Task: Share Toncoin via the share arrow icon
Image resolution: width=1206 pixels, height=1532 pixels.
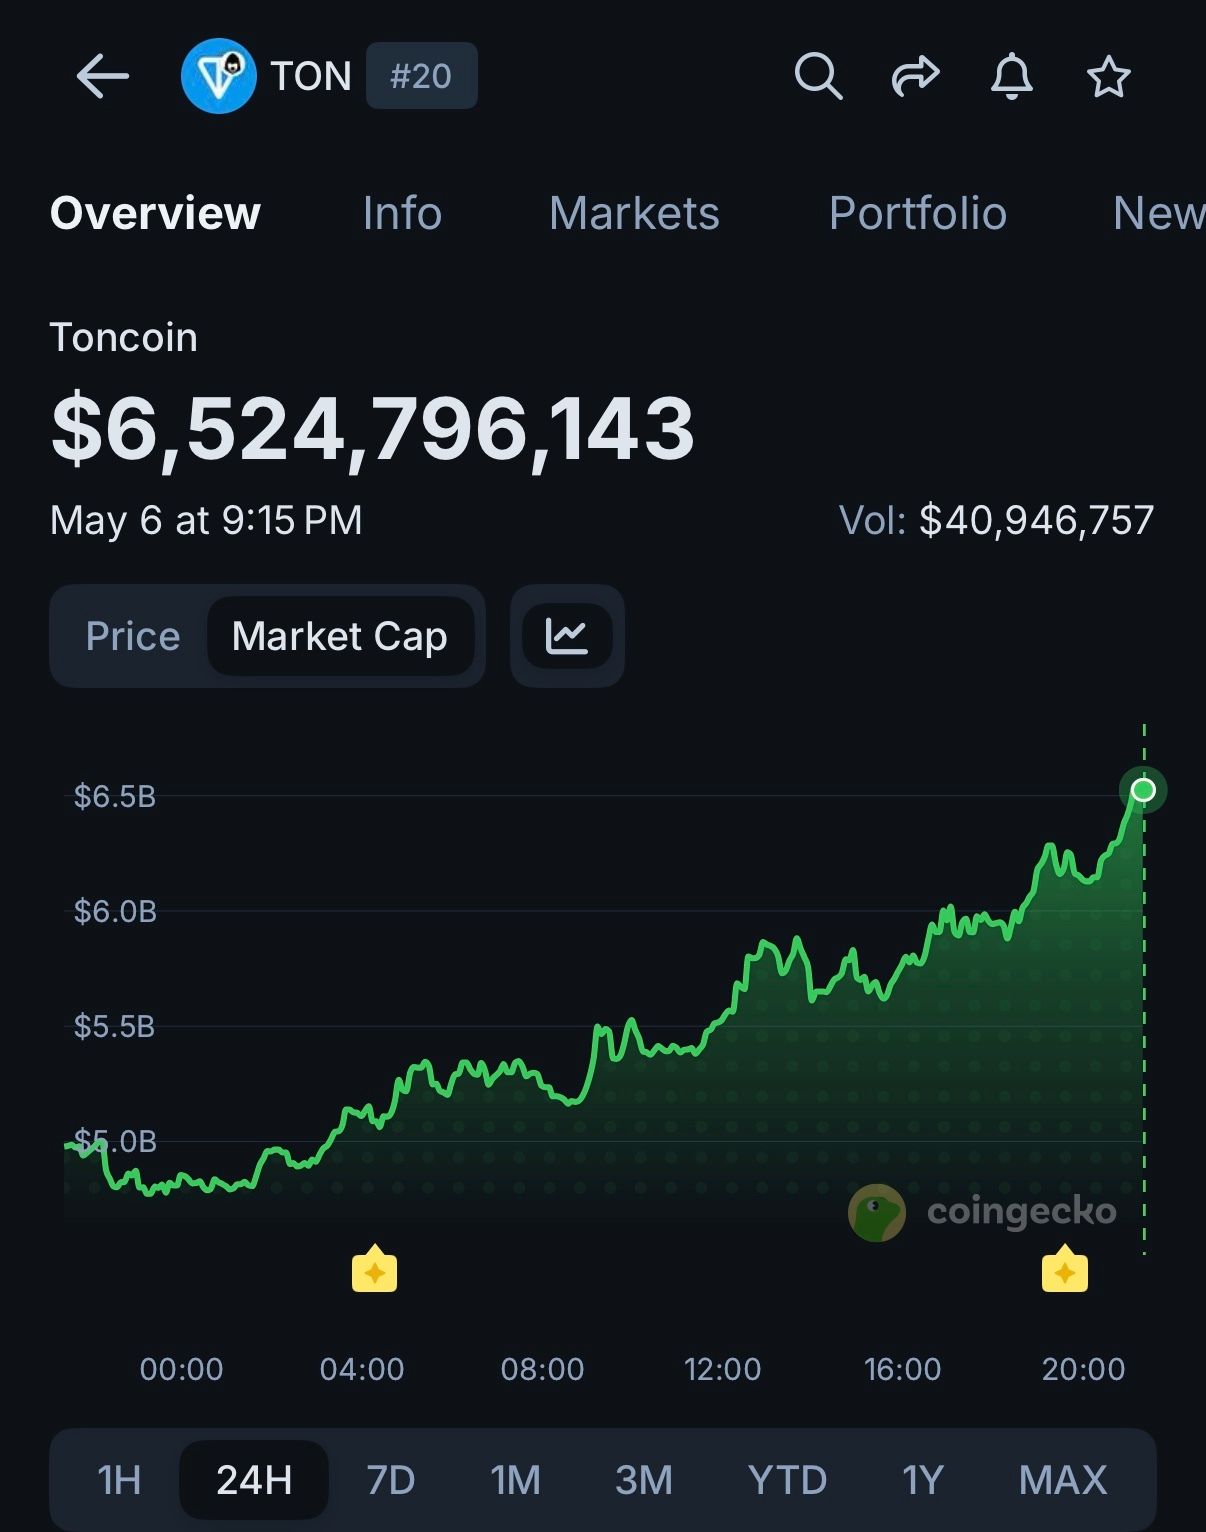Action: click(915, 76)
